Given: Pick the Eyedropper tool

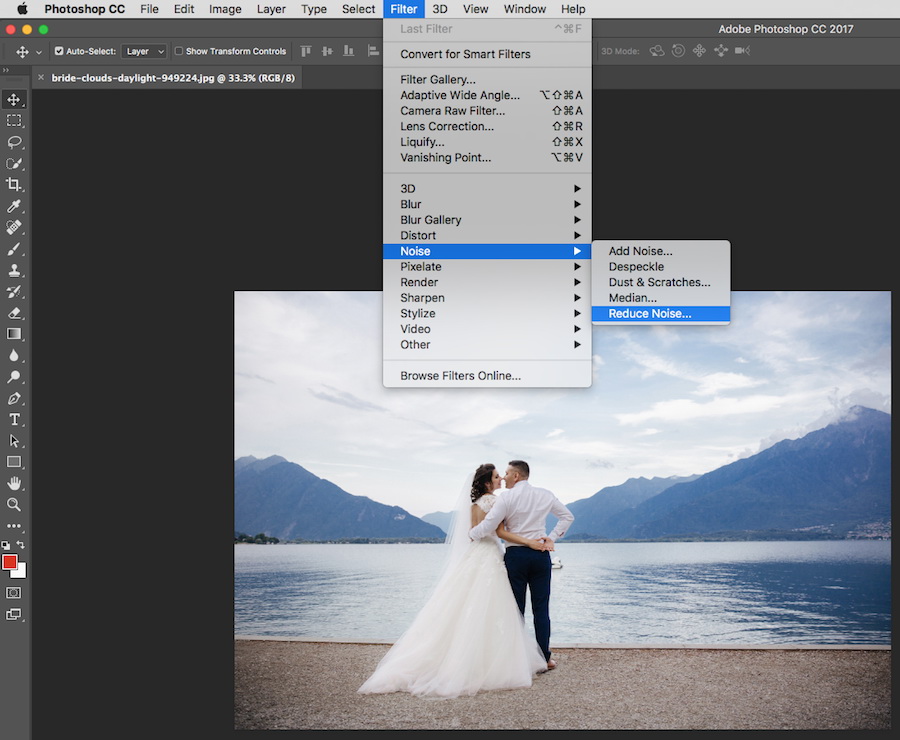Looking at the screenshot, I should (14, 206).
